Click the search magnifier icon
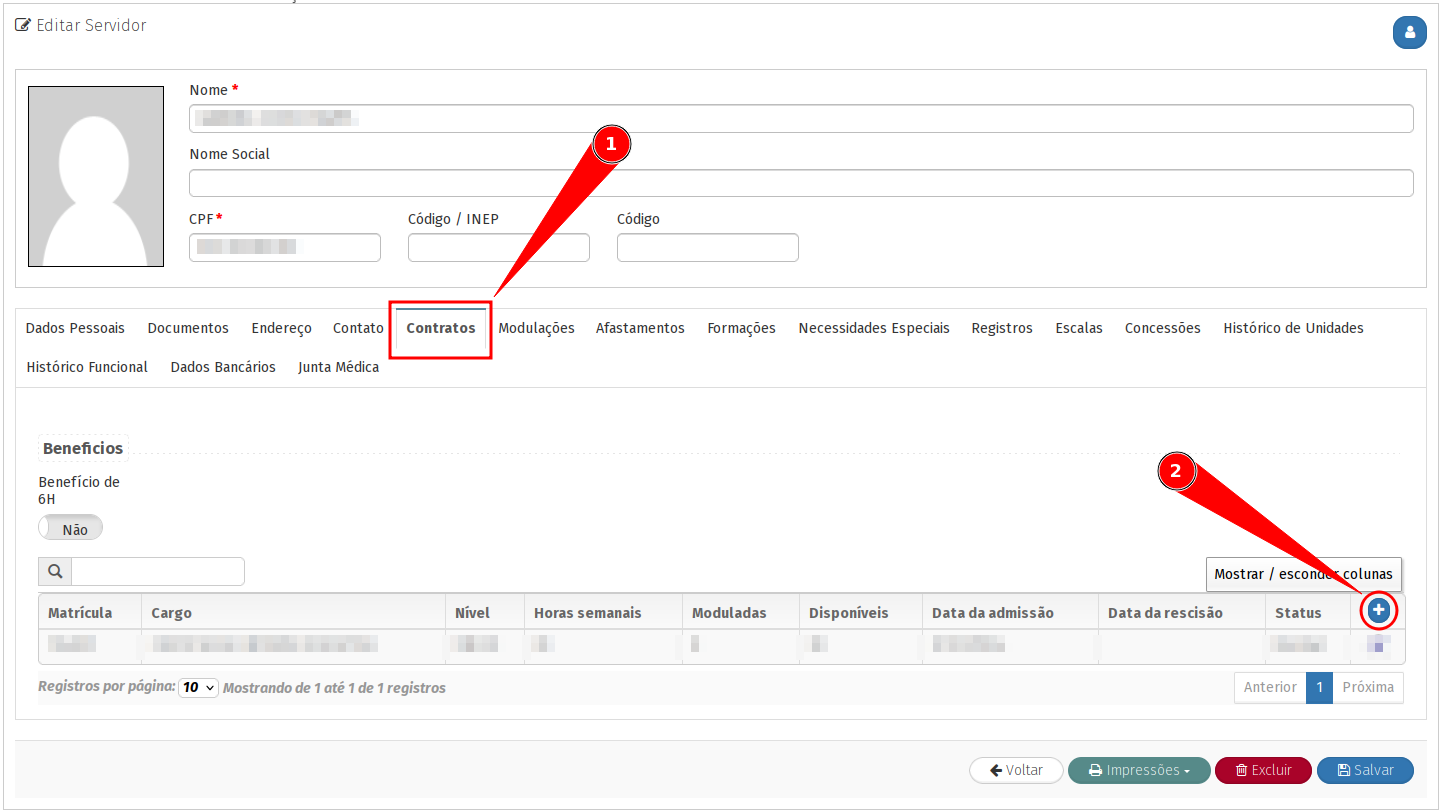 [x=55, y=571]
